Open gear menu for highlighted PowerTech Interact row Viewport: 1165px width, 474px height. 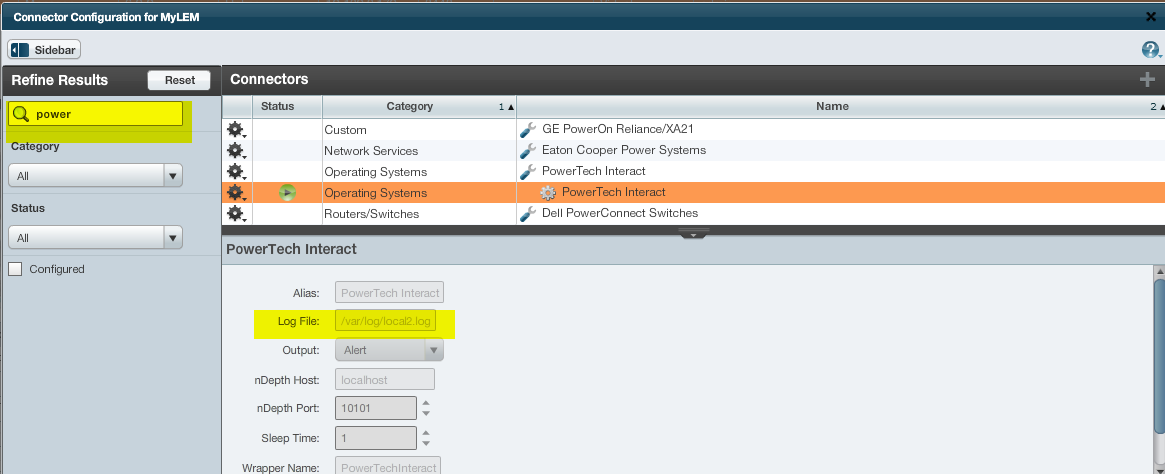pyautogui.click(x=236, y=193)
